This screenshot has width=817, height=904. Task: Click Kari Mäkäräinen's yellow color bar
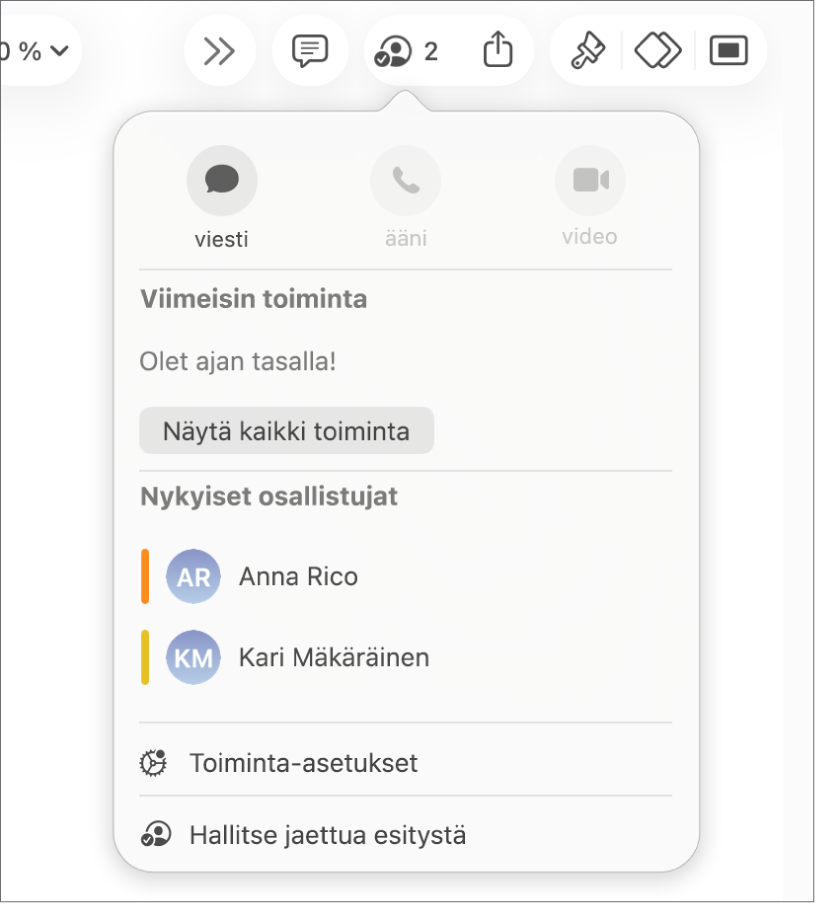click(145, 657)
